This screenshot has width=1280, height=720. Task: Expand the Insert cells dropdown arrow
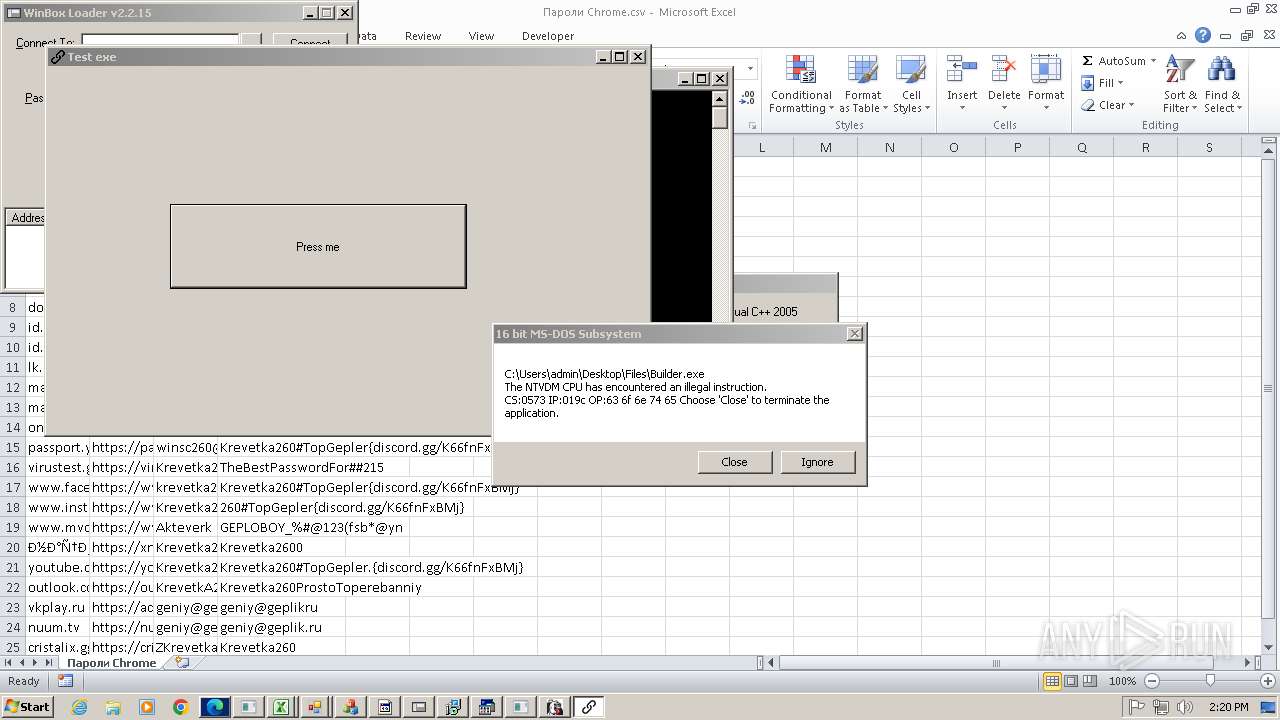[x=962, y=108]
